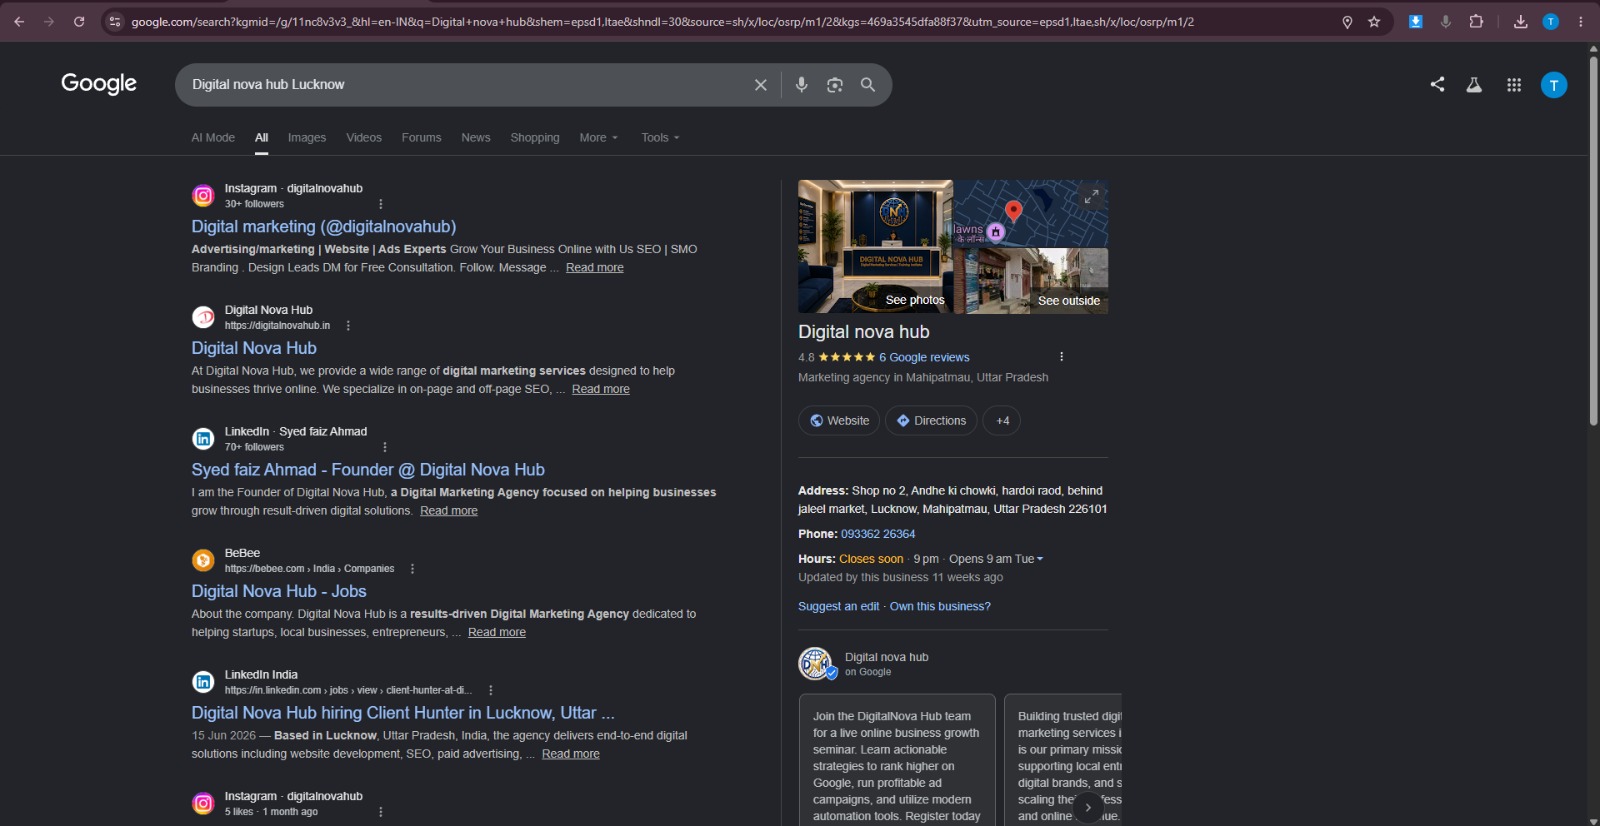Call phone number 093362 26364
The height and width of the screenshot is (826, 1600).
[878, 534]
